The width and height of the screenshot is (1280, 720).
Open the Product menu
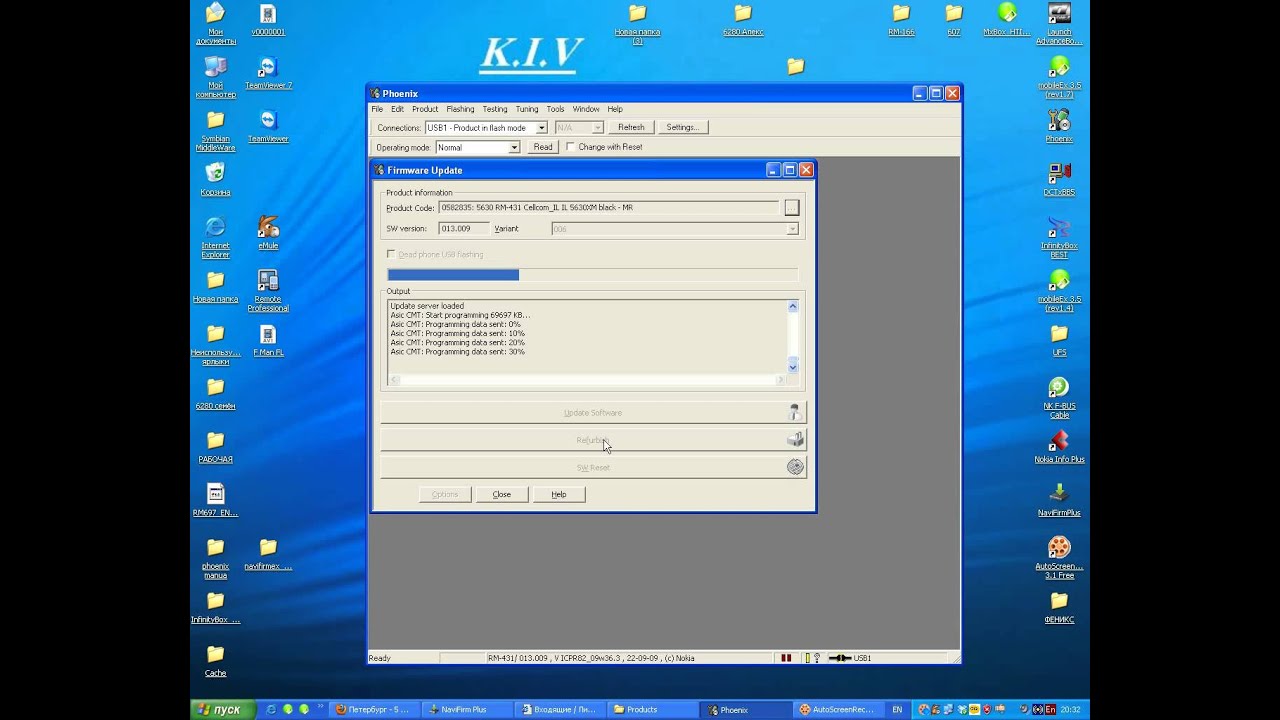coord(425,109)
